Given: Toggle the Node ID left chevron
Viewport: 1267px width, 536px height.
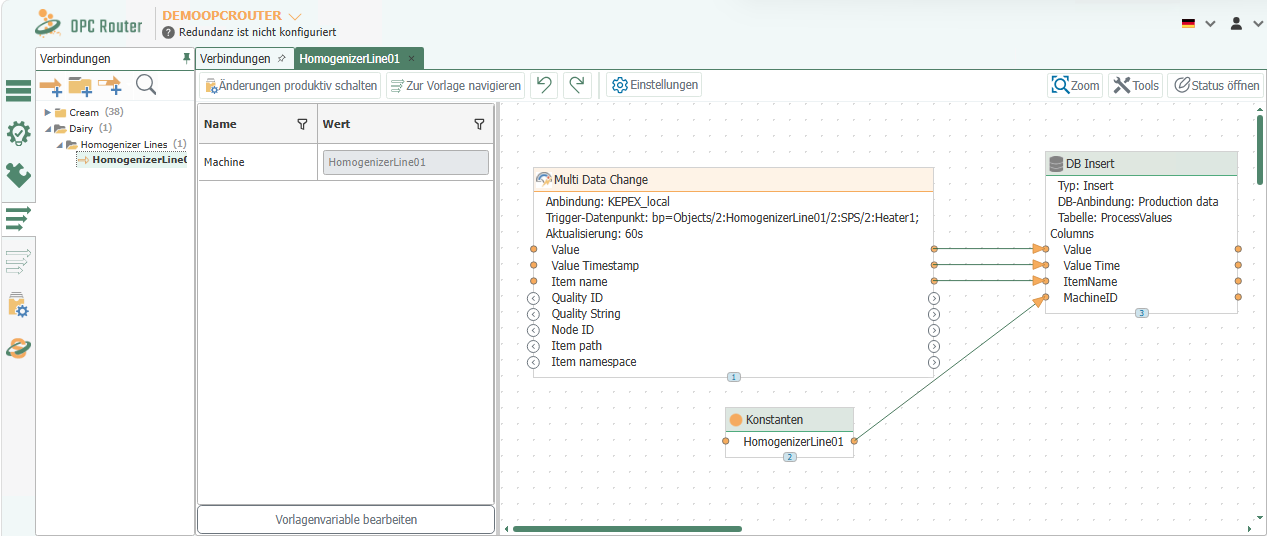Looking at the screenshot, I should [533, 330].
